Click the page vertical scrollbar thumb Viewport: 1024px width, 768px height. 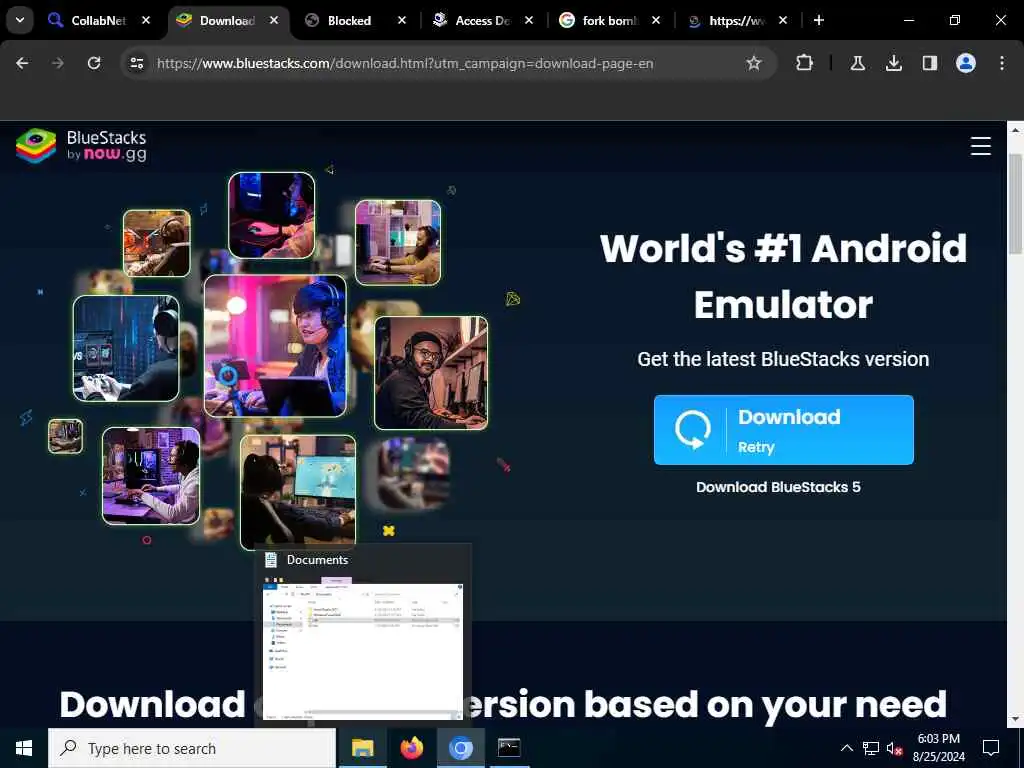[x=1015, y=204]
